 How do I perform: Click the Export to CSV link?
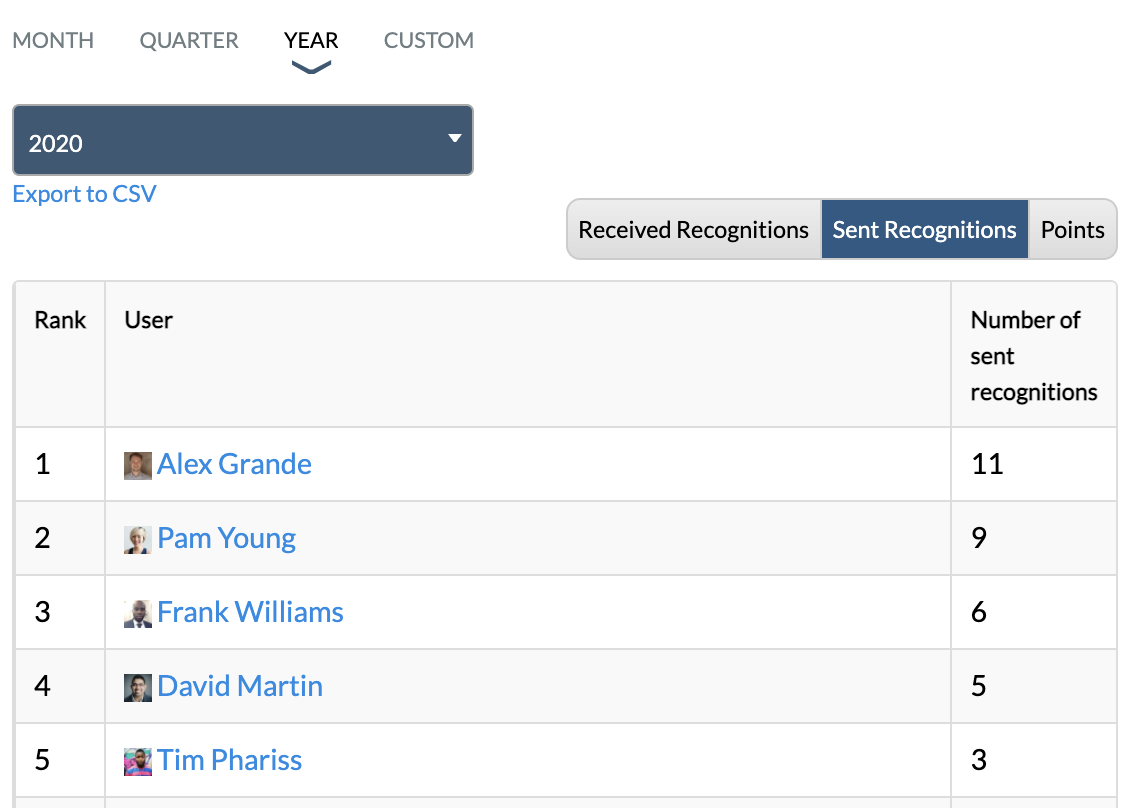[x=85, y=193]
